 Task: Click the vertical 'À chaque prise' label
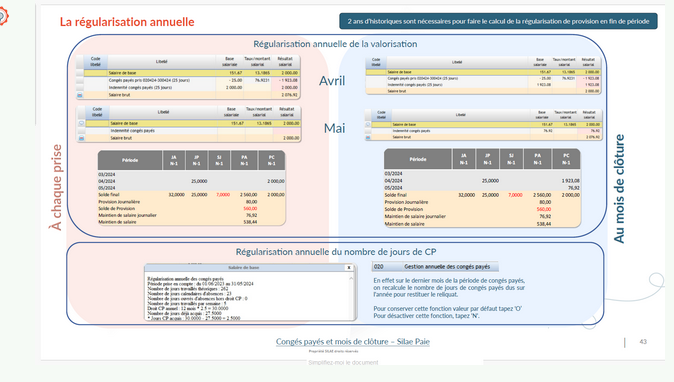pos(55,187)
